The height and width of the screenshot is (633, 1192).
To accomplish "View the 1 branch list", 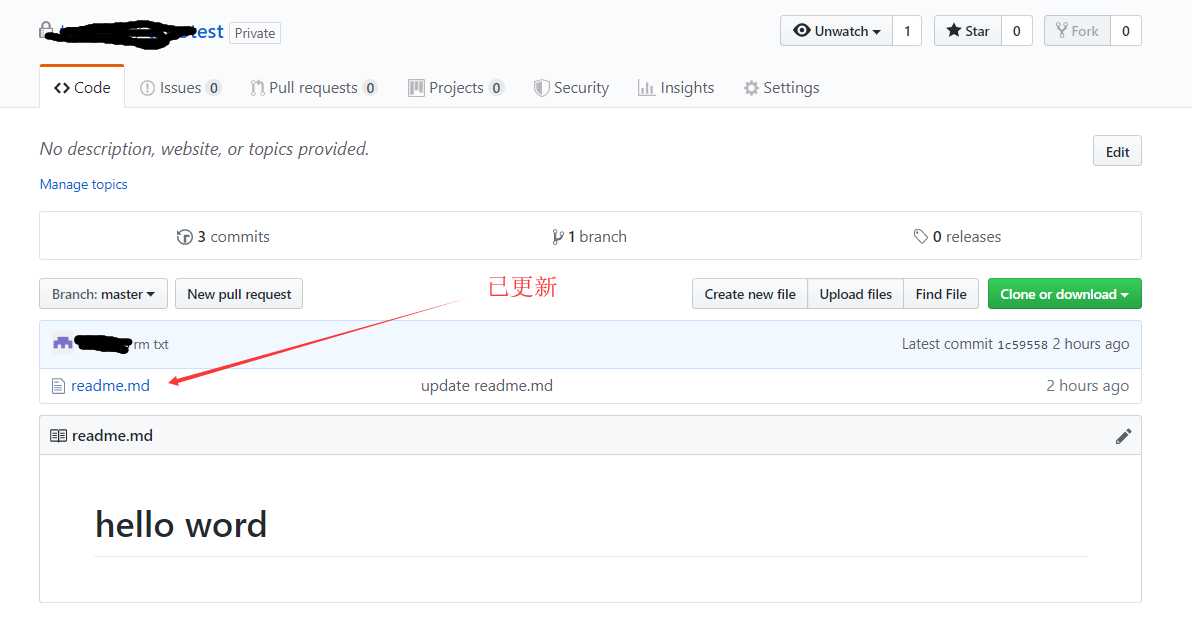I will pos(589,236).
